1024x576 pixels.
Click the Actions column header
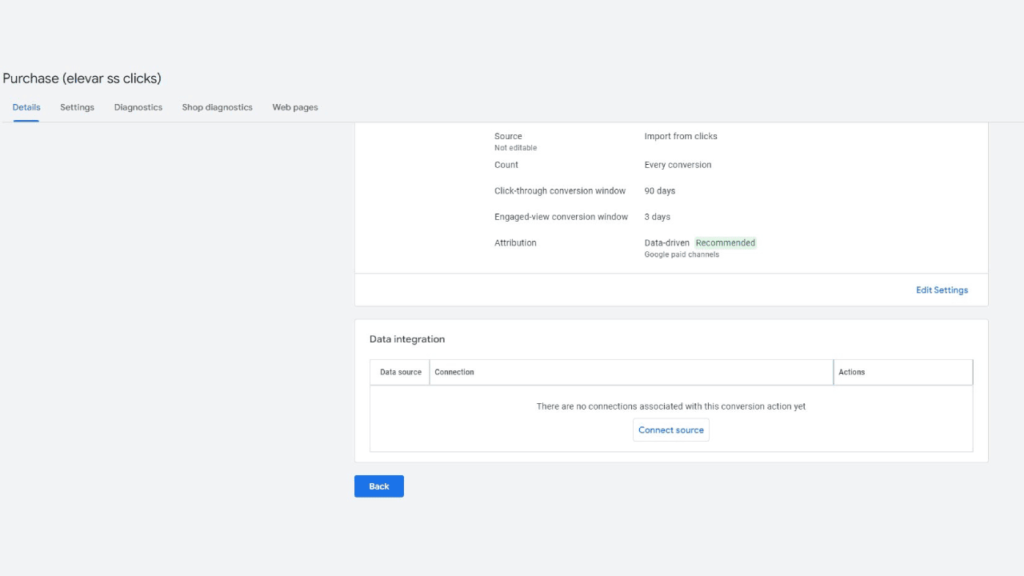[903, 372]
